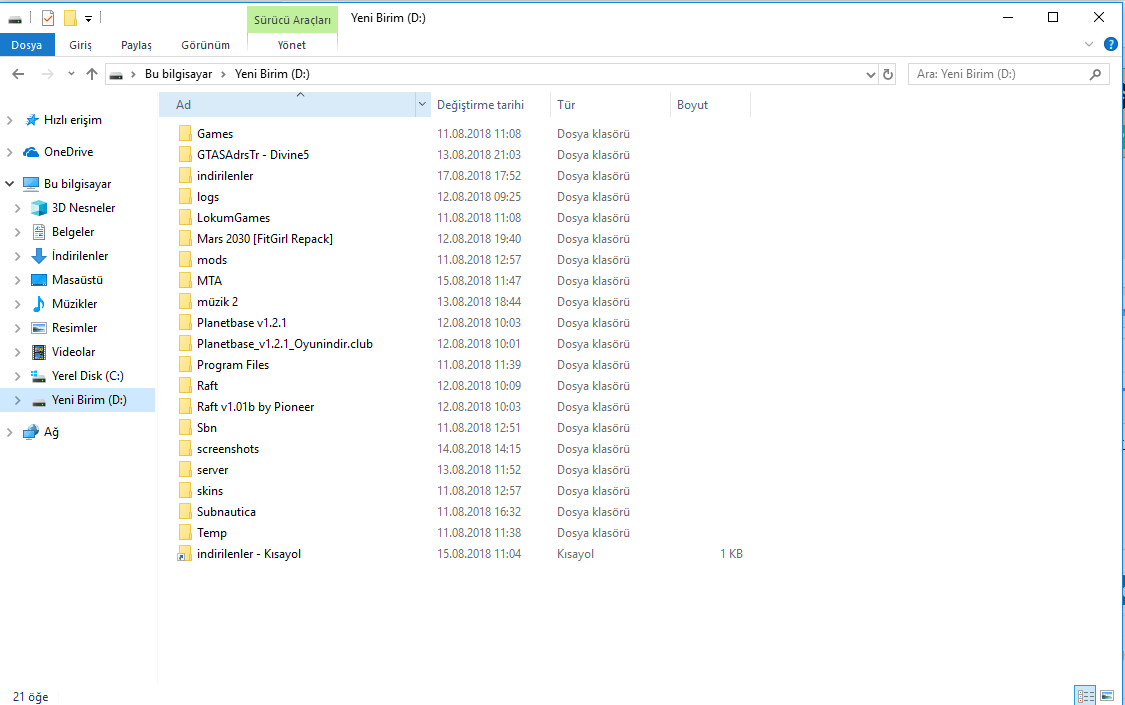Go up one level with up arrow
The height and width of the screenshot is (705, 1125).
pyautogui.click(x=92, y=74)
